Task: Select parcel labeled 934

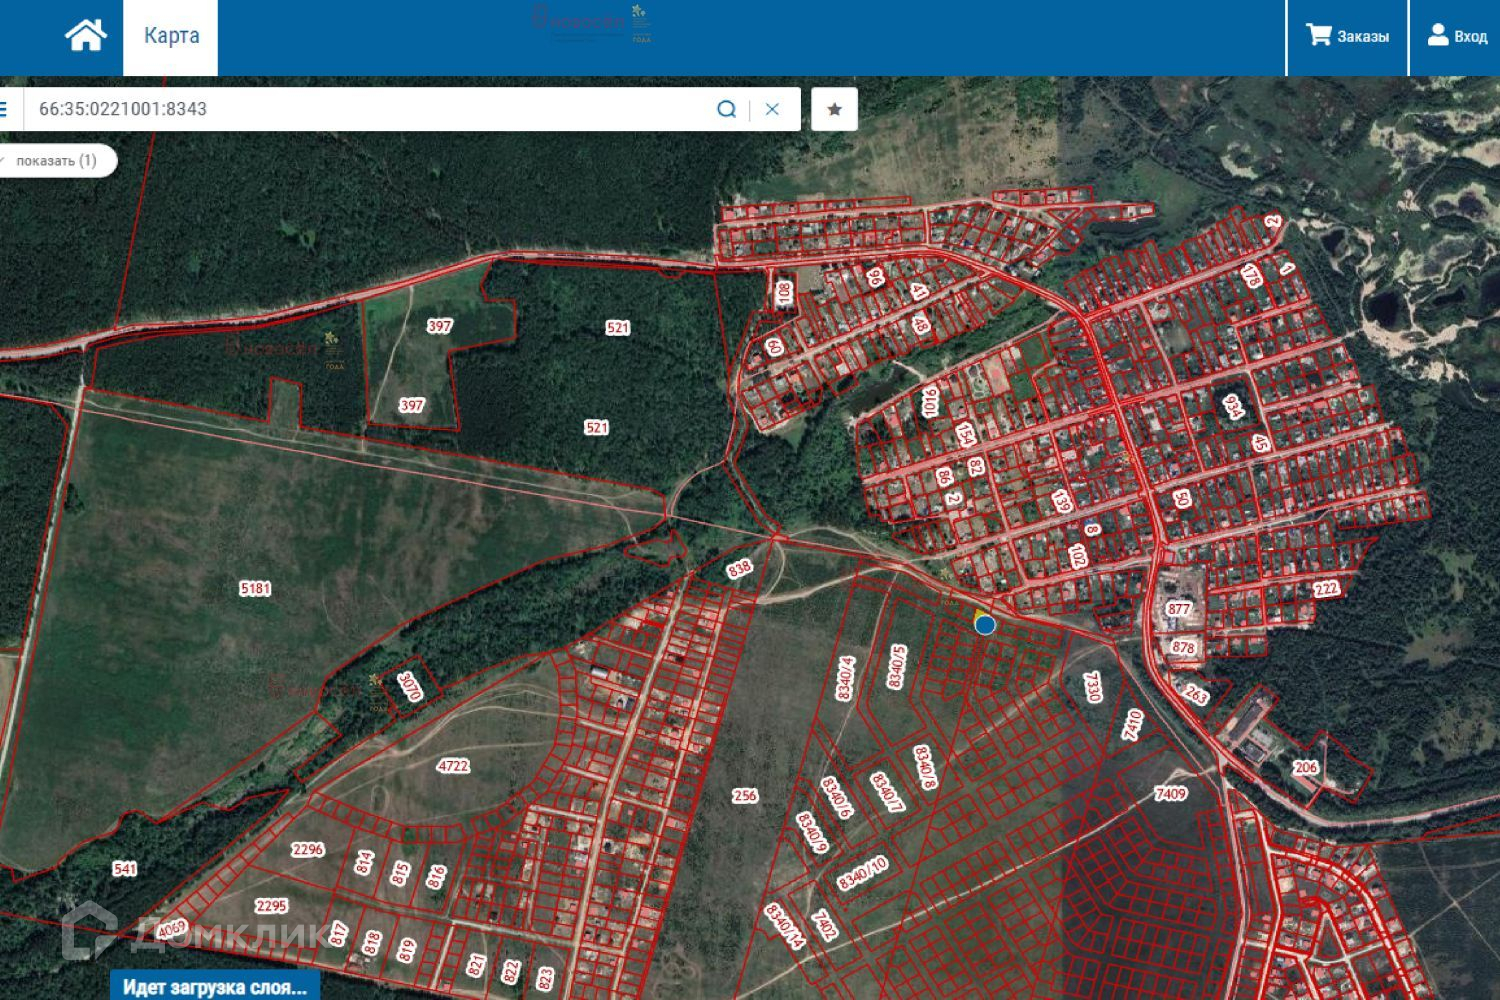Action: tap(1233, 407)
